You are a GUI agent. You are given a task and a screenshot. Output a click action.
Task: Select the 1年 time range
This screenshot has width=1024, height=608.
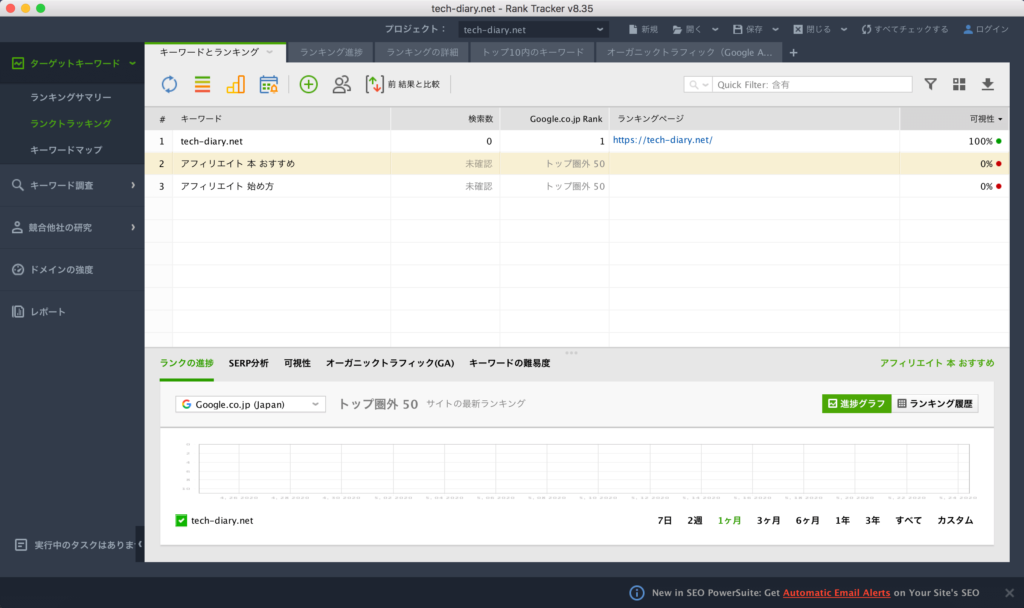(842, 520)
